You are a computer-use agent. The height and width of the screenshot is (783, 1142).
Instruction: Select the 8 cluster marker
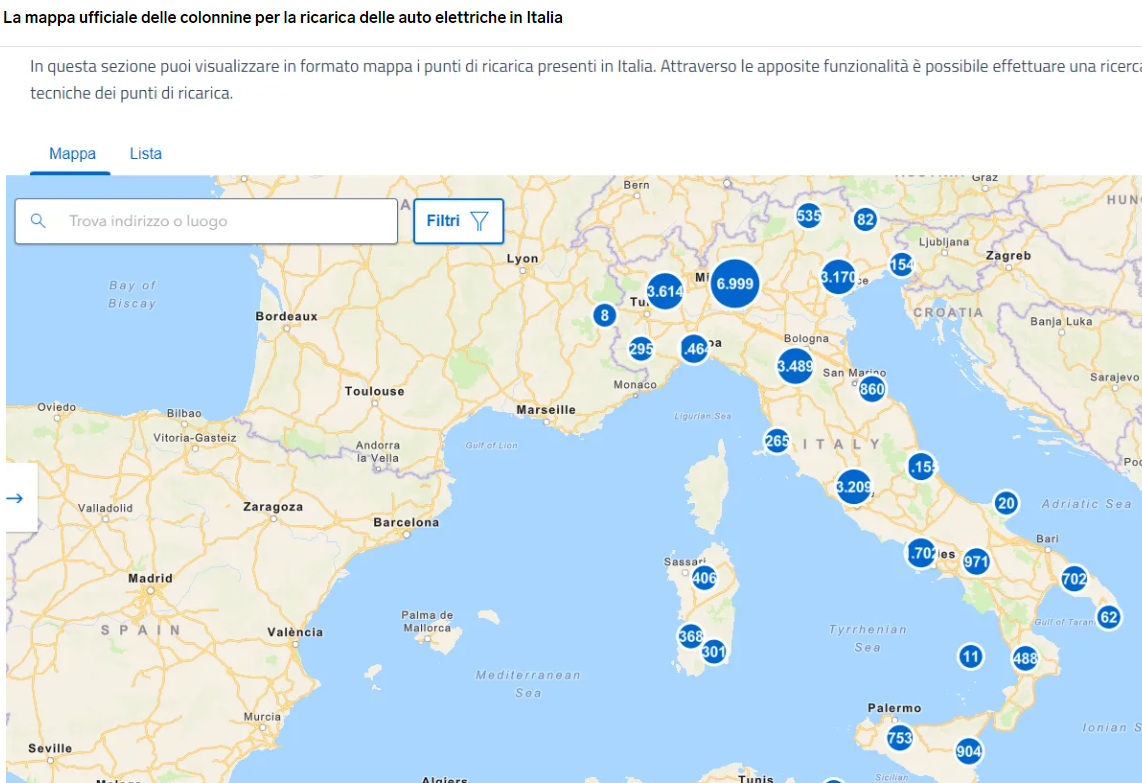(605, 315)
